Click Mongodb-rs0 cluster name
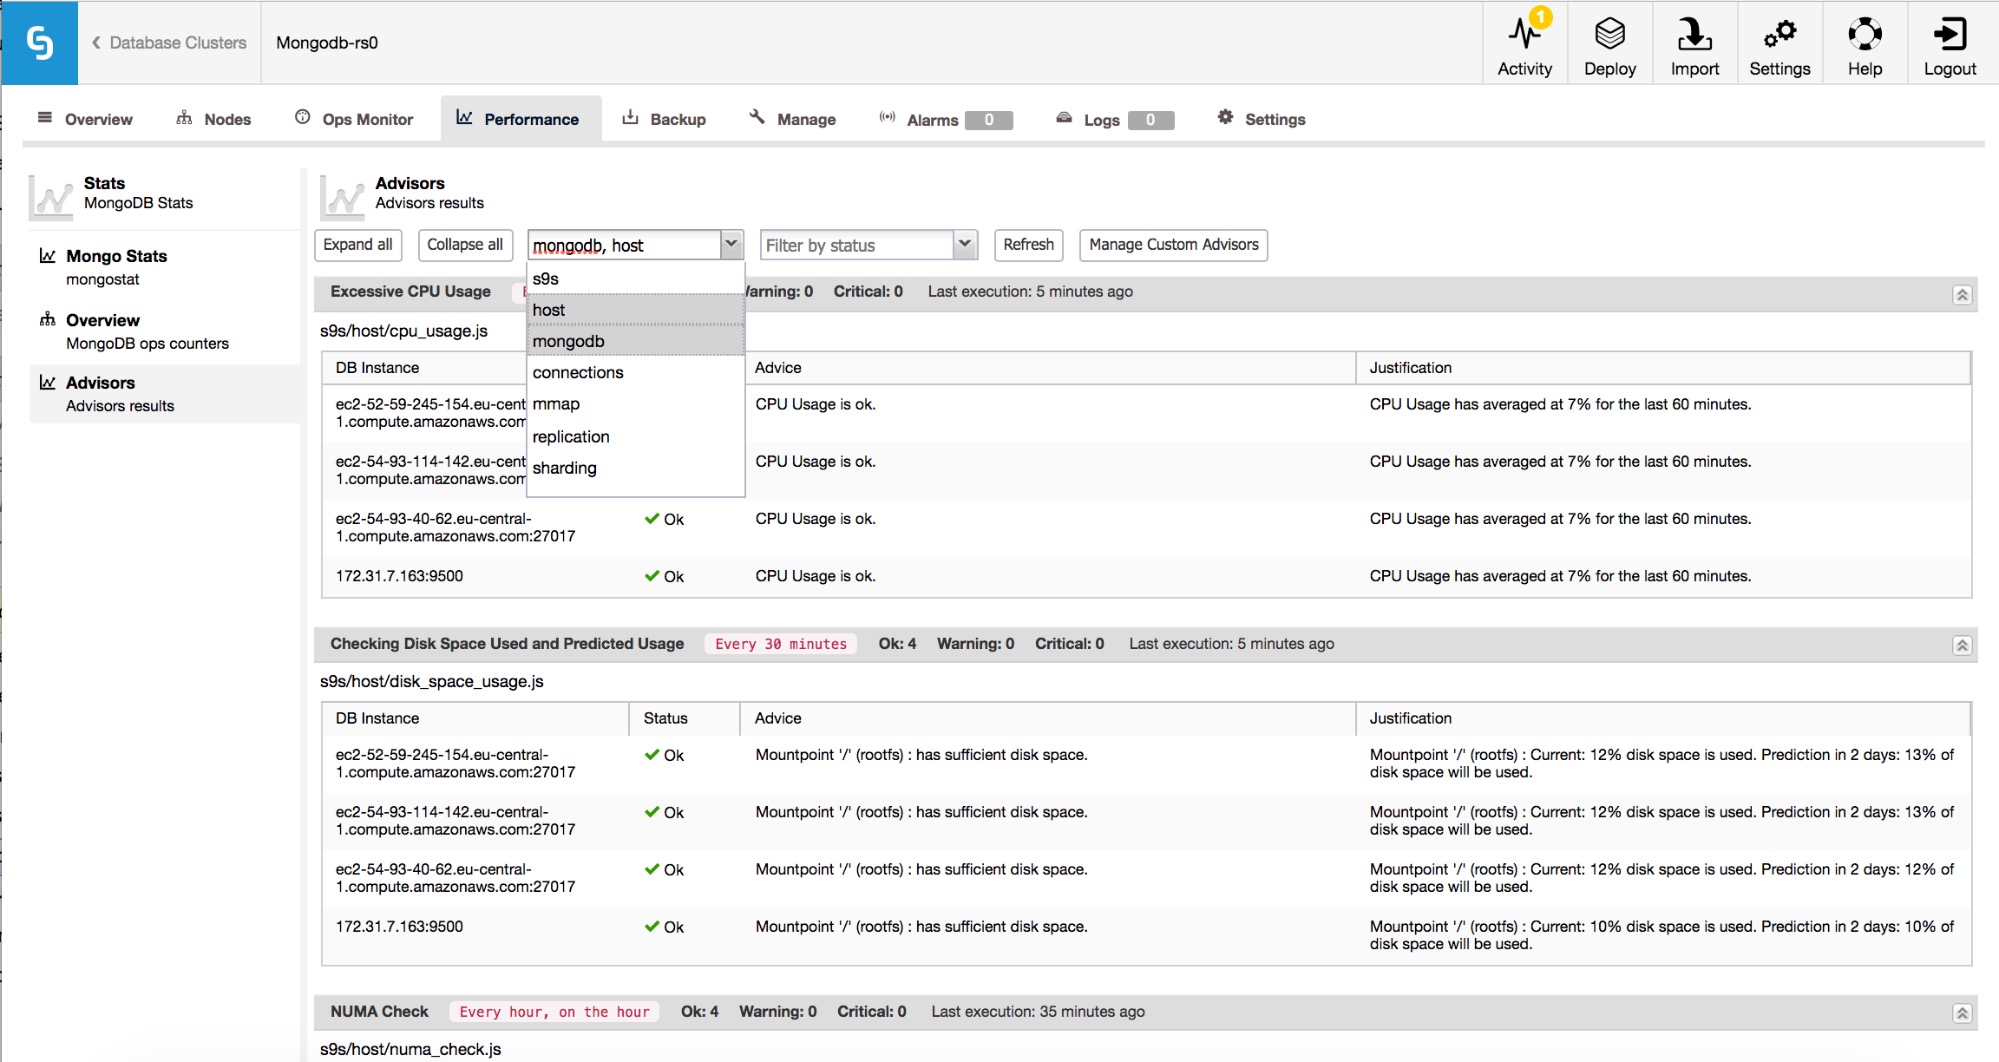 pos(327,43)
